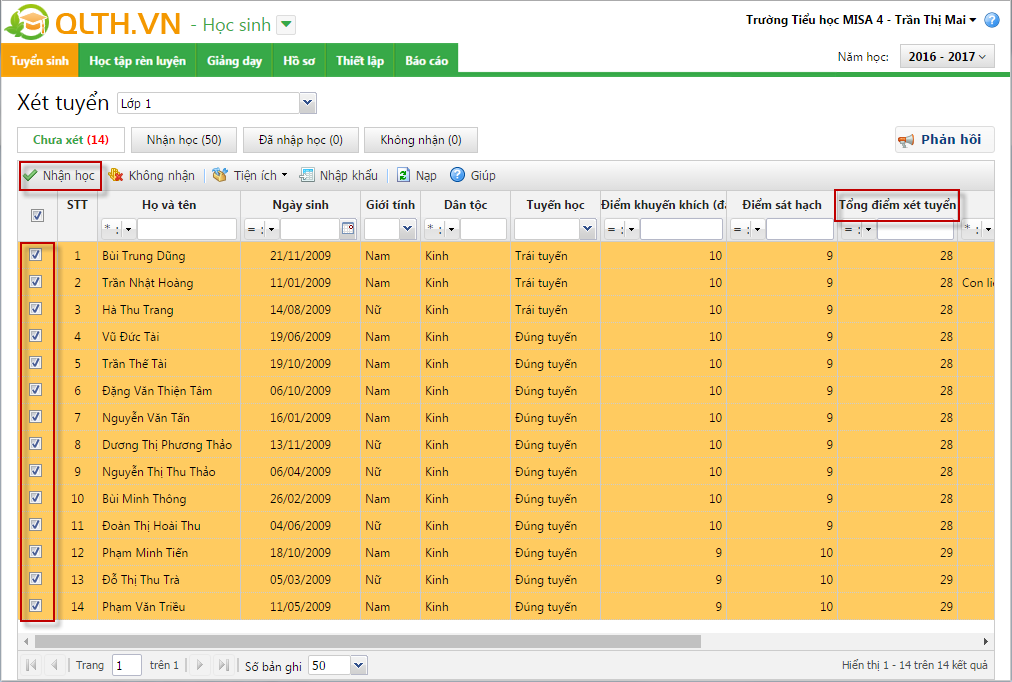Toggle the select-all checkbox in table header

[37, 215]
